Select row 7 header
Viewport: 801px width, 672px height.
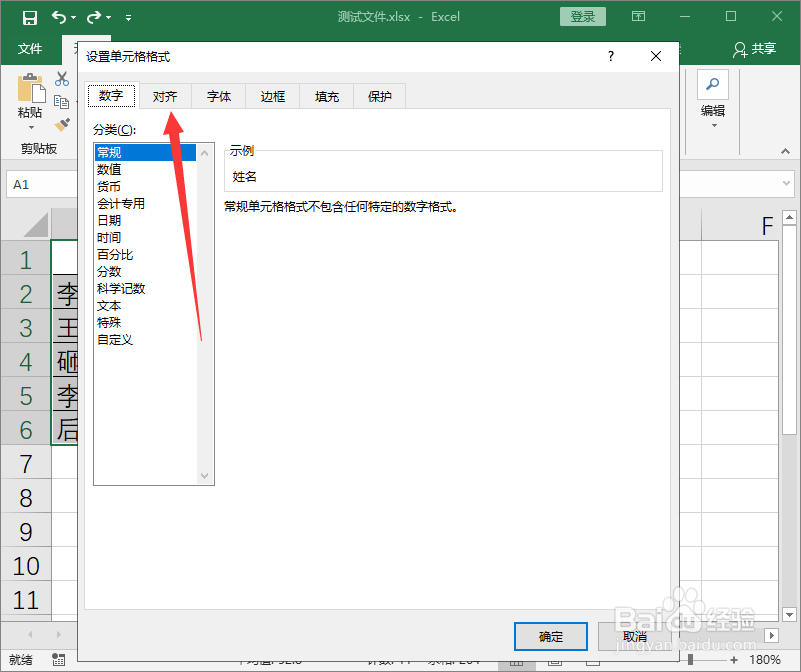click(26, 464)
